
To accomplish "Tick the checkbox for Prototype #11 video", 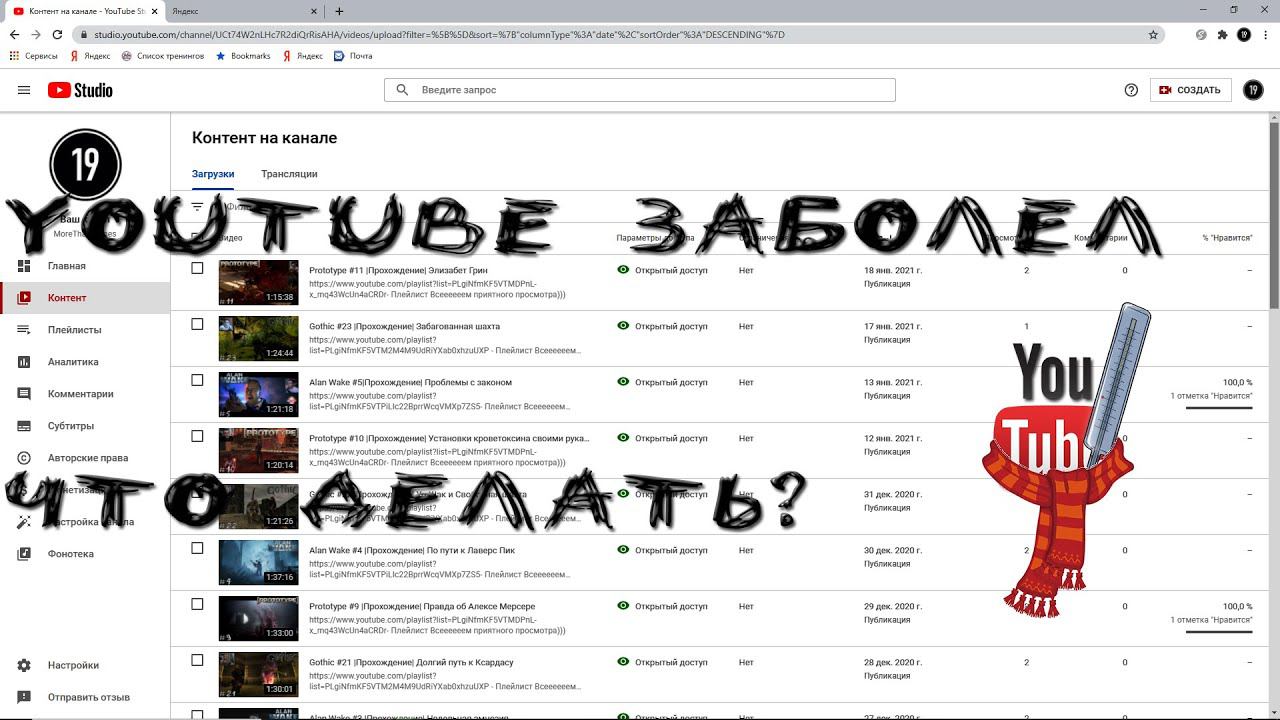I will point(197,268).
